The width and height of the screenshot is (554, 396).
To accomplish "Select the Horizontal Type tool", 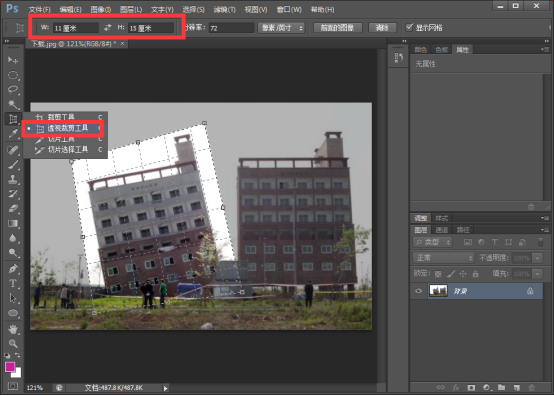I will [13, 283].
